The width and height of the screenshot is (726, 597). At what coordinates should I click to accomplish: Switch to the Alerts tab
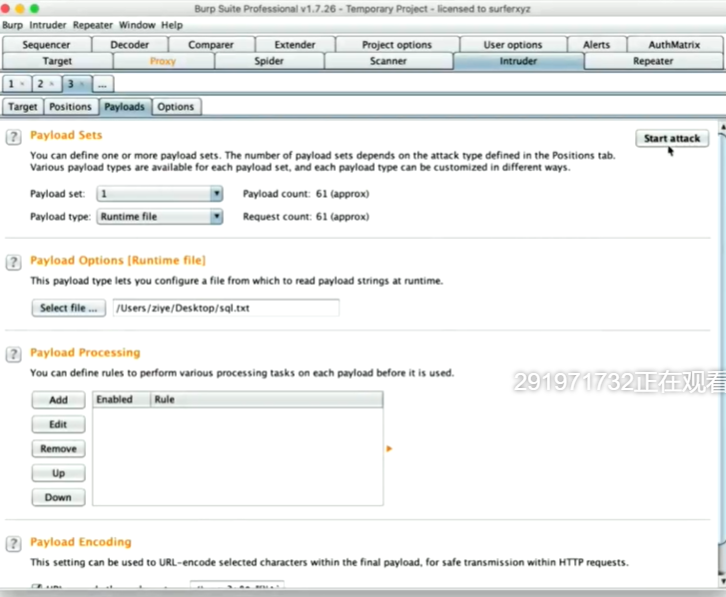(596, 44)
